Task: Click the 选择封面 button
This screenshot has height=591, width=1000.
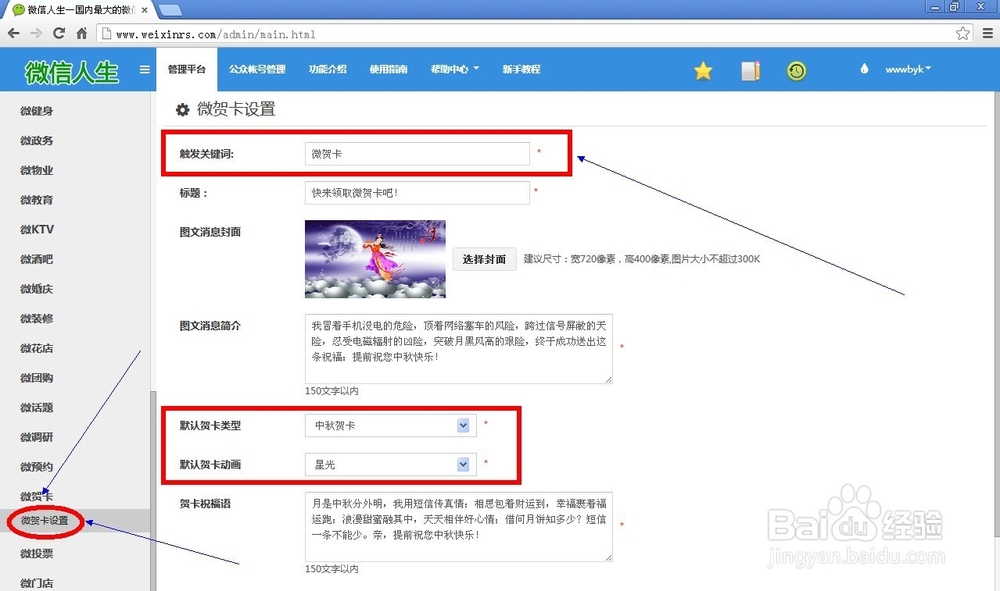Action: pyautogui.click(x=484, y=258)
